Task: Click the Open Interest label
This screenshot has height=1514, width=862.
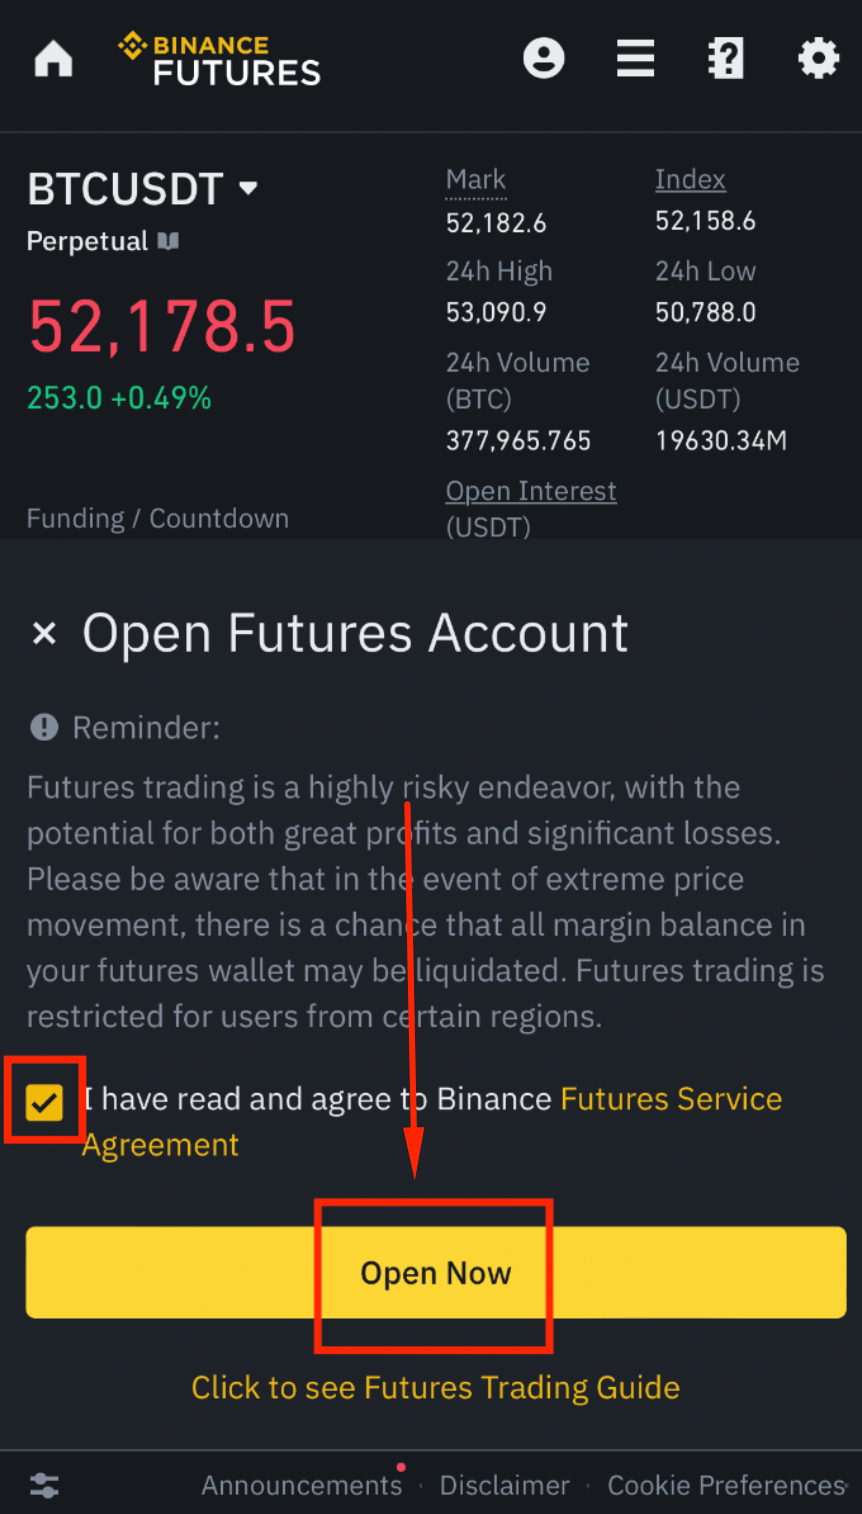Action: [531, 491]
